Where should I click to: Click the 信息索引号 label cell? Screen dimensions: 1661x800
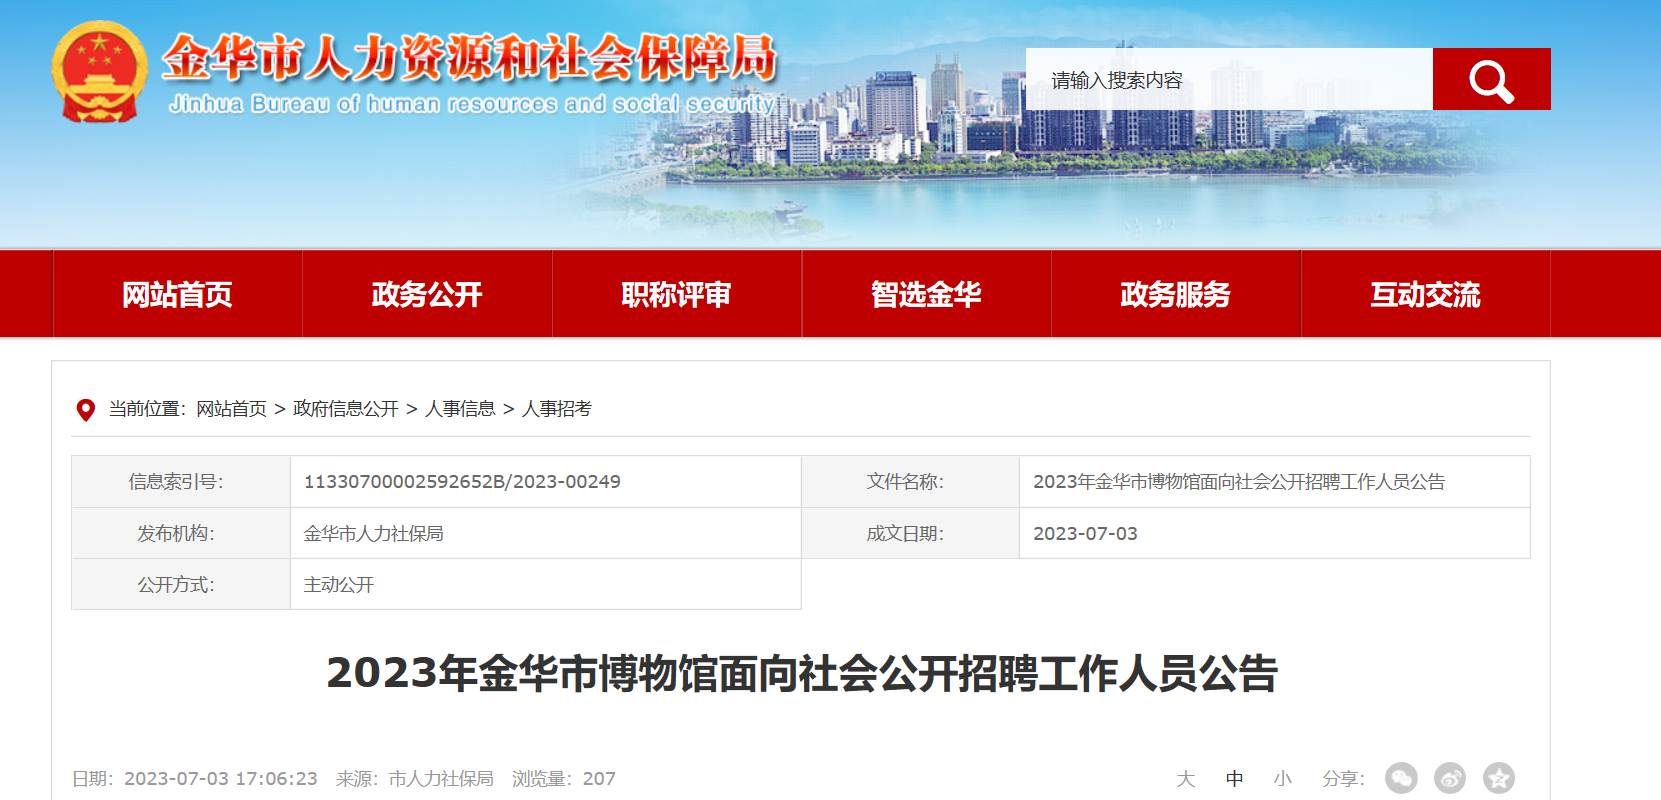click(x=181, y=482)
